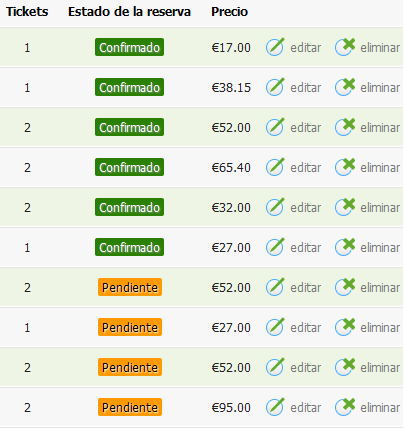Select the €52.00 confirmed price cell

(231, 128)
